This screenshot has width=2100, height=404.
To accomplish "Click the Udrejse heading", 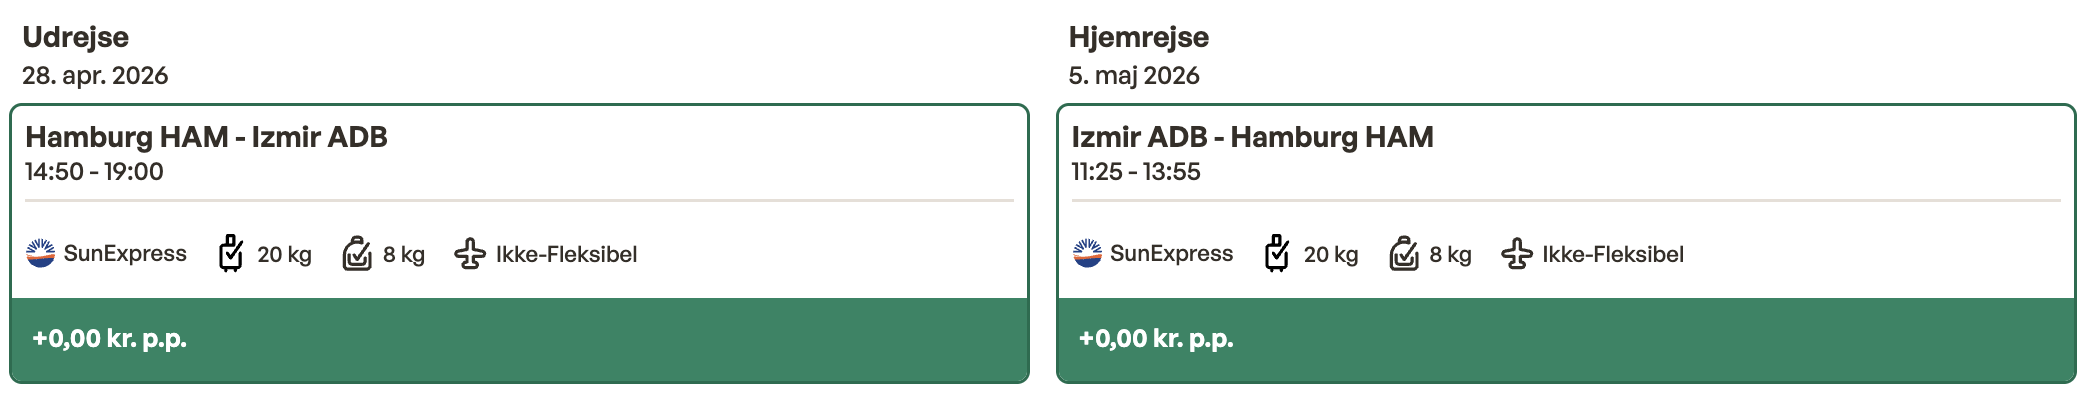I will click(76, 37).
